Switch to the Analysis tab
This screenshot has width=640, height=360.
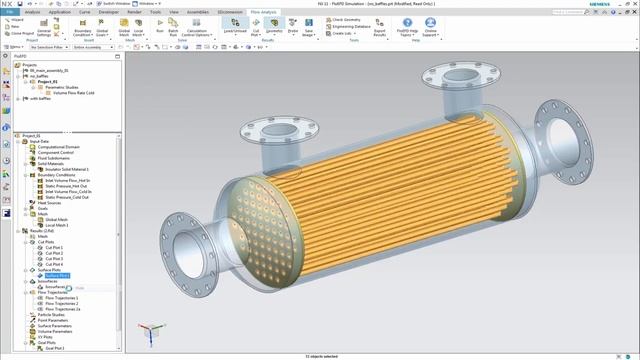32,12
